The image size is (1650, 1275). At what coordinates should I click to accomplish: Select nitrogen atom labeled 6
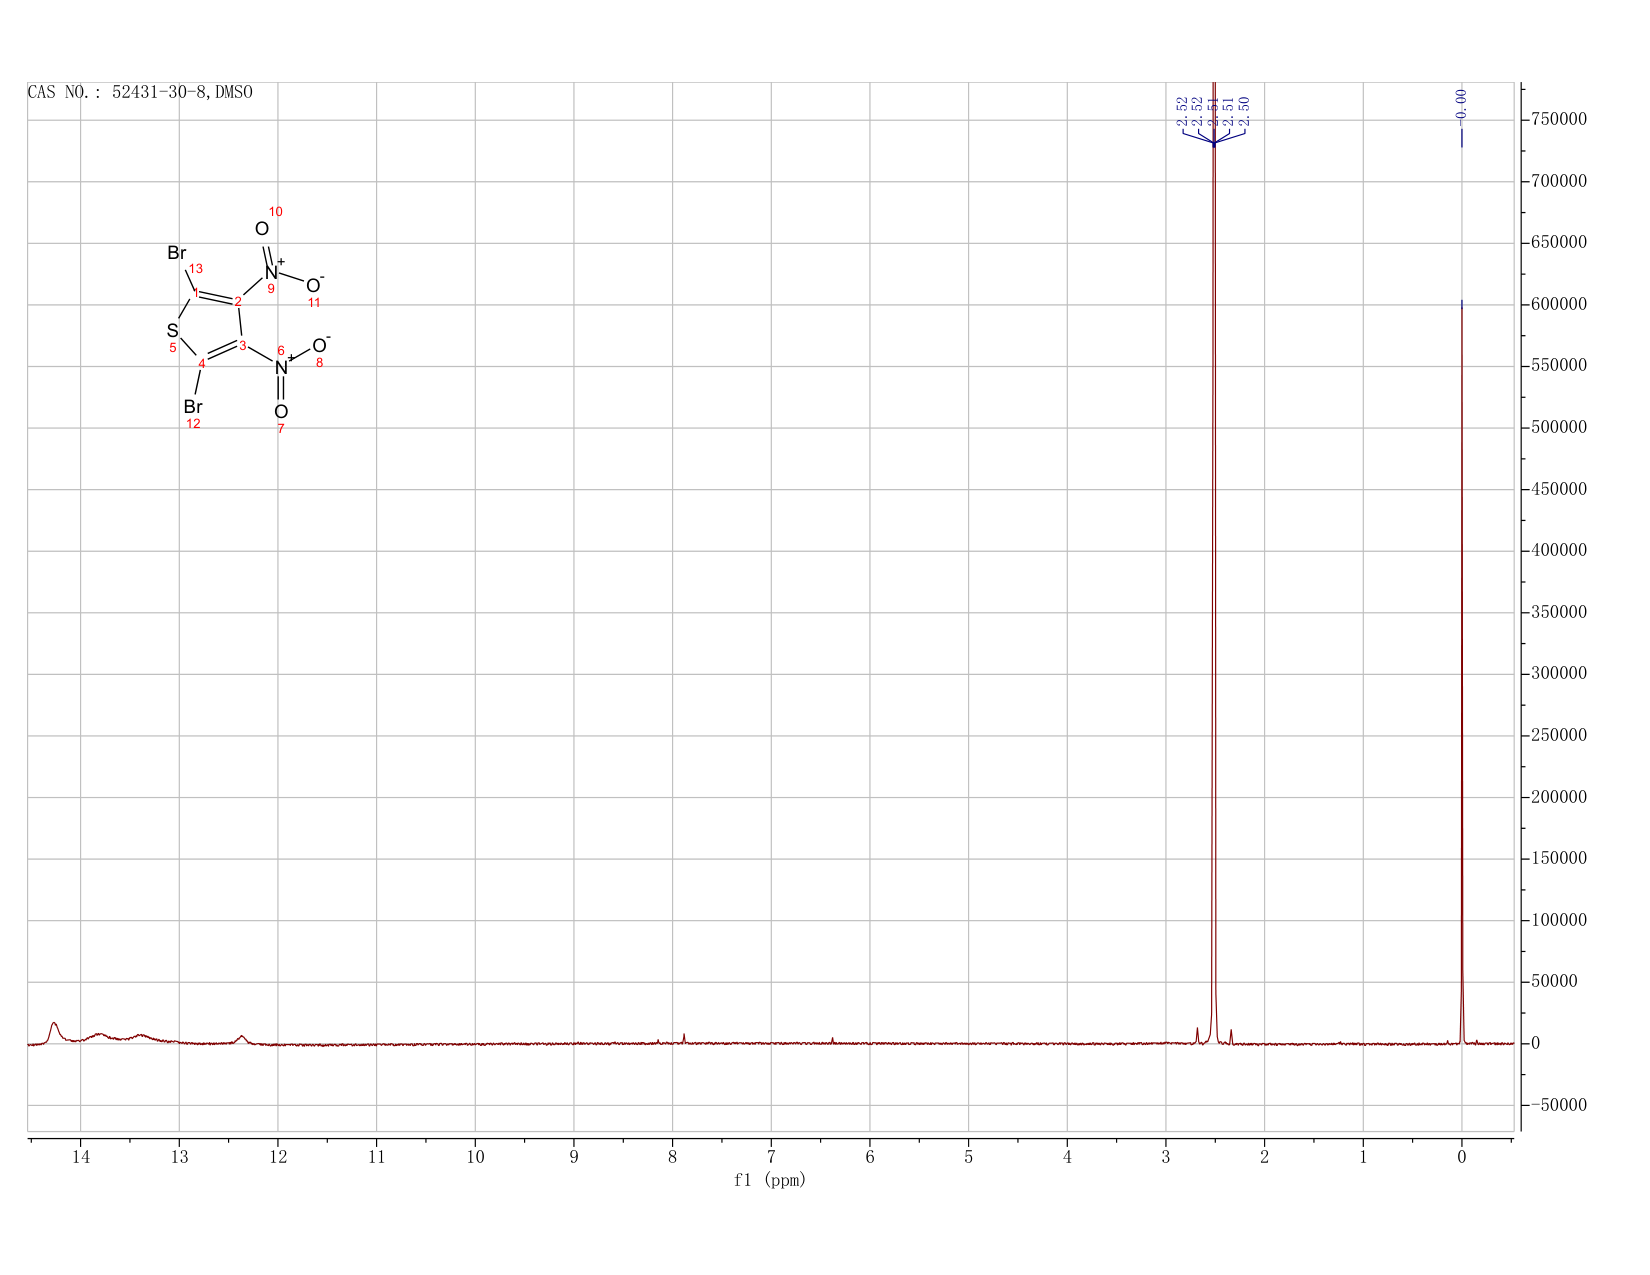click(x=281, y=368)
